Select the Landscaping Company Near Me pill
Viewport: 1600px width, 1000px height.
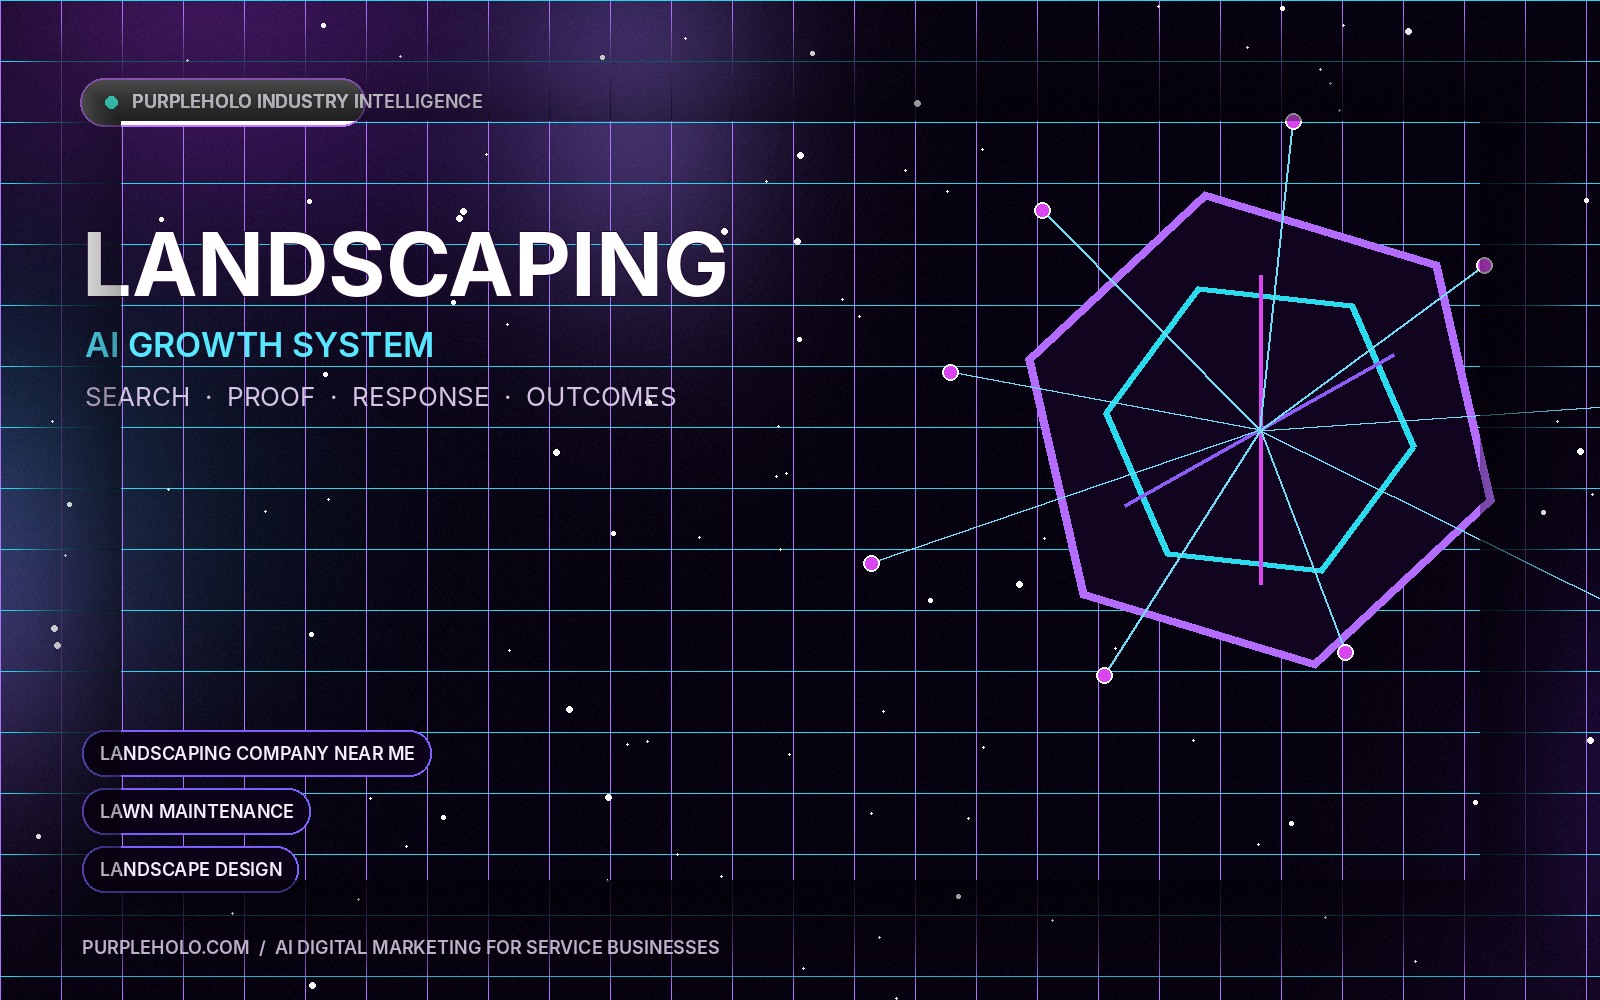point(257,754)
